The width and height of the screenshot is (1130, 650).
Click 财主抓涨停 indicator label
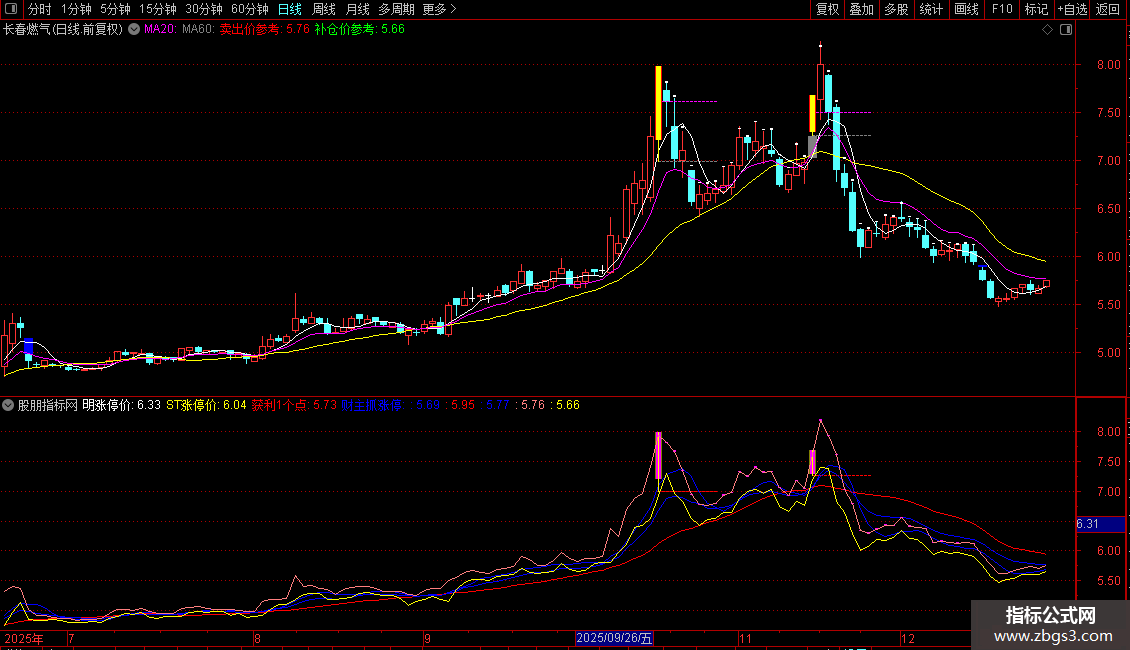pos(372,405)
